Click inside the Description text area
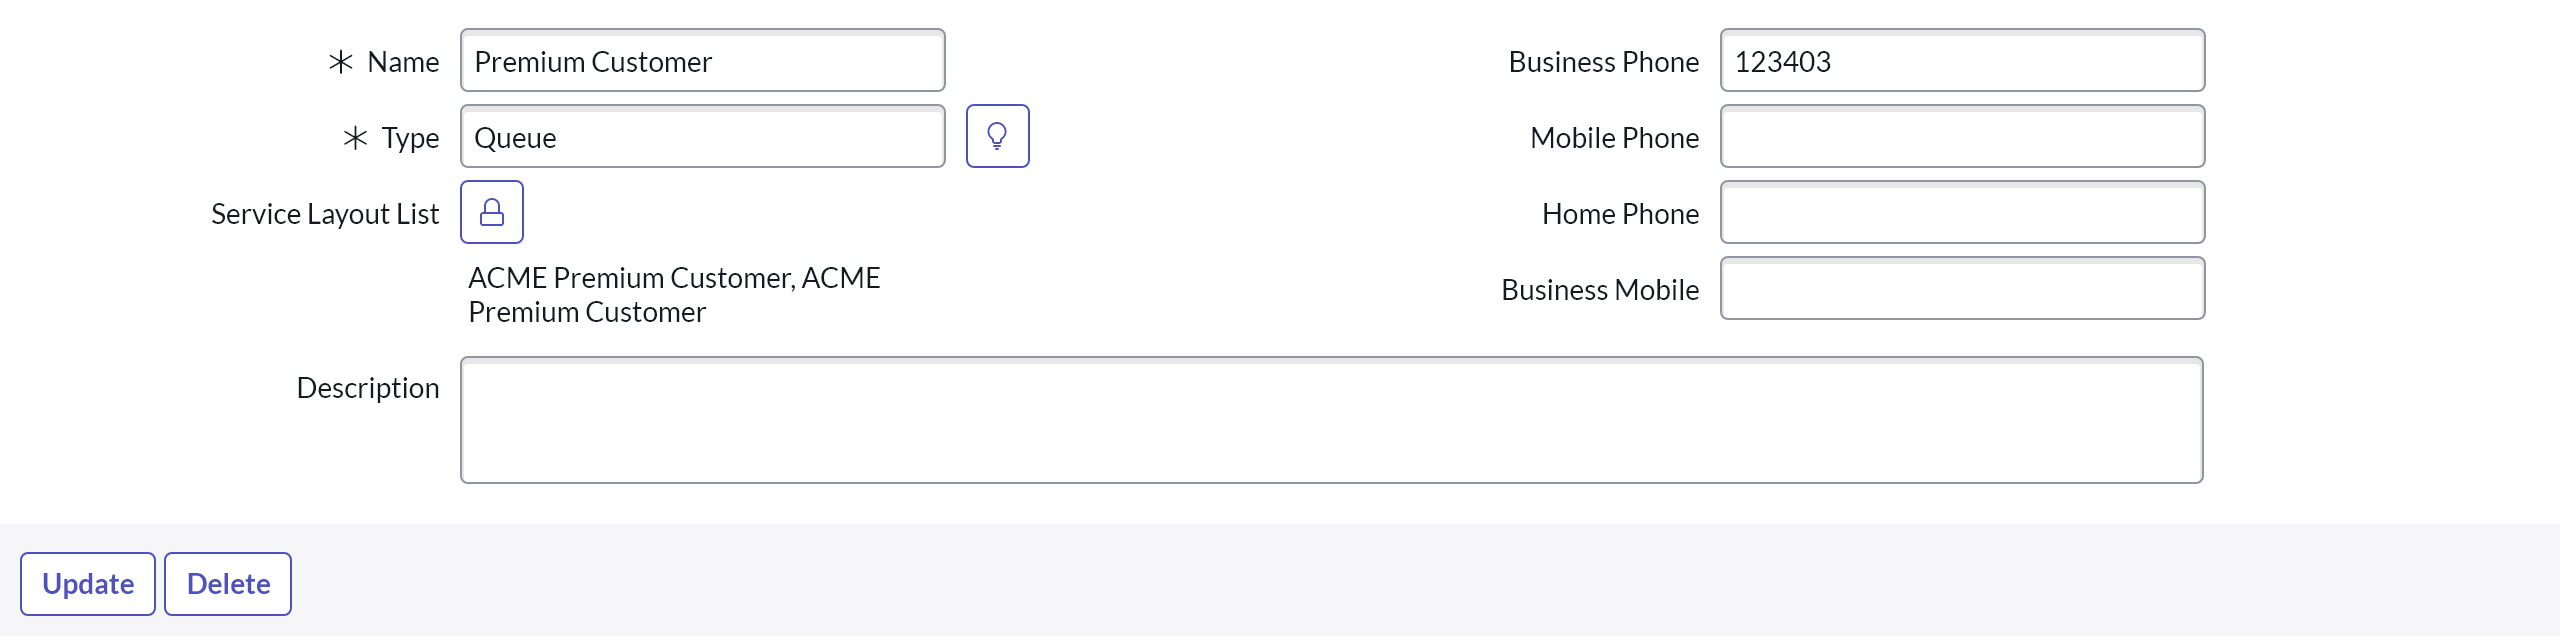 tap(1331, 420)
